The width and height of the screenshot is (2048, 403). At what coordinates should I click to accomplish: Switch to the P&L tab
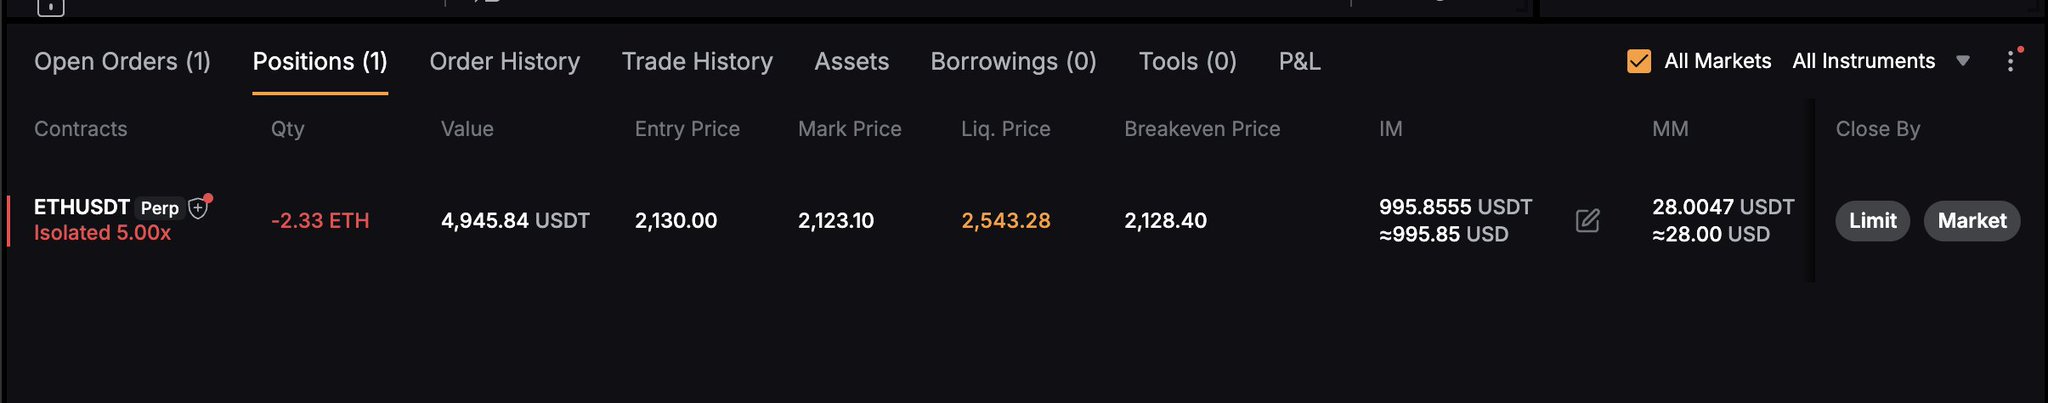point(1299,62)
